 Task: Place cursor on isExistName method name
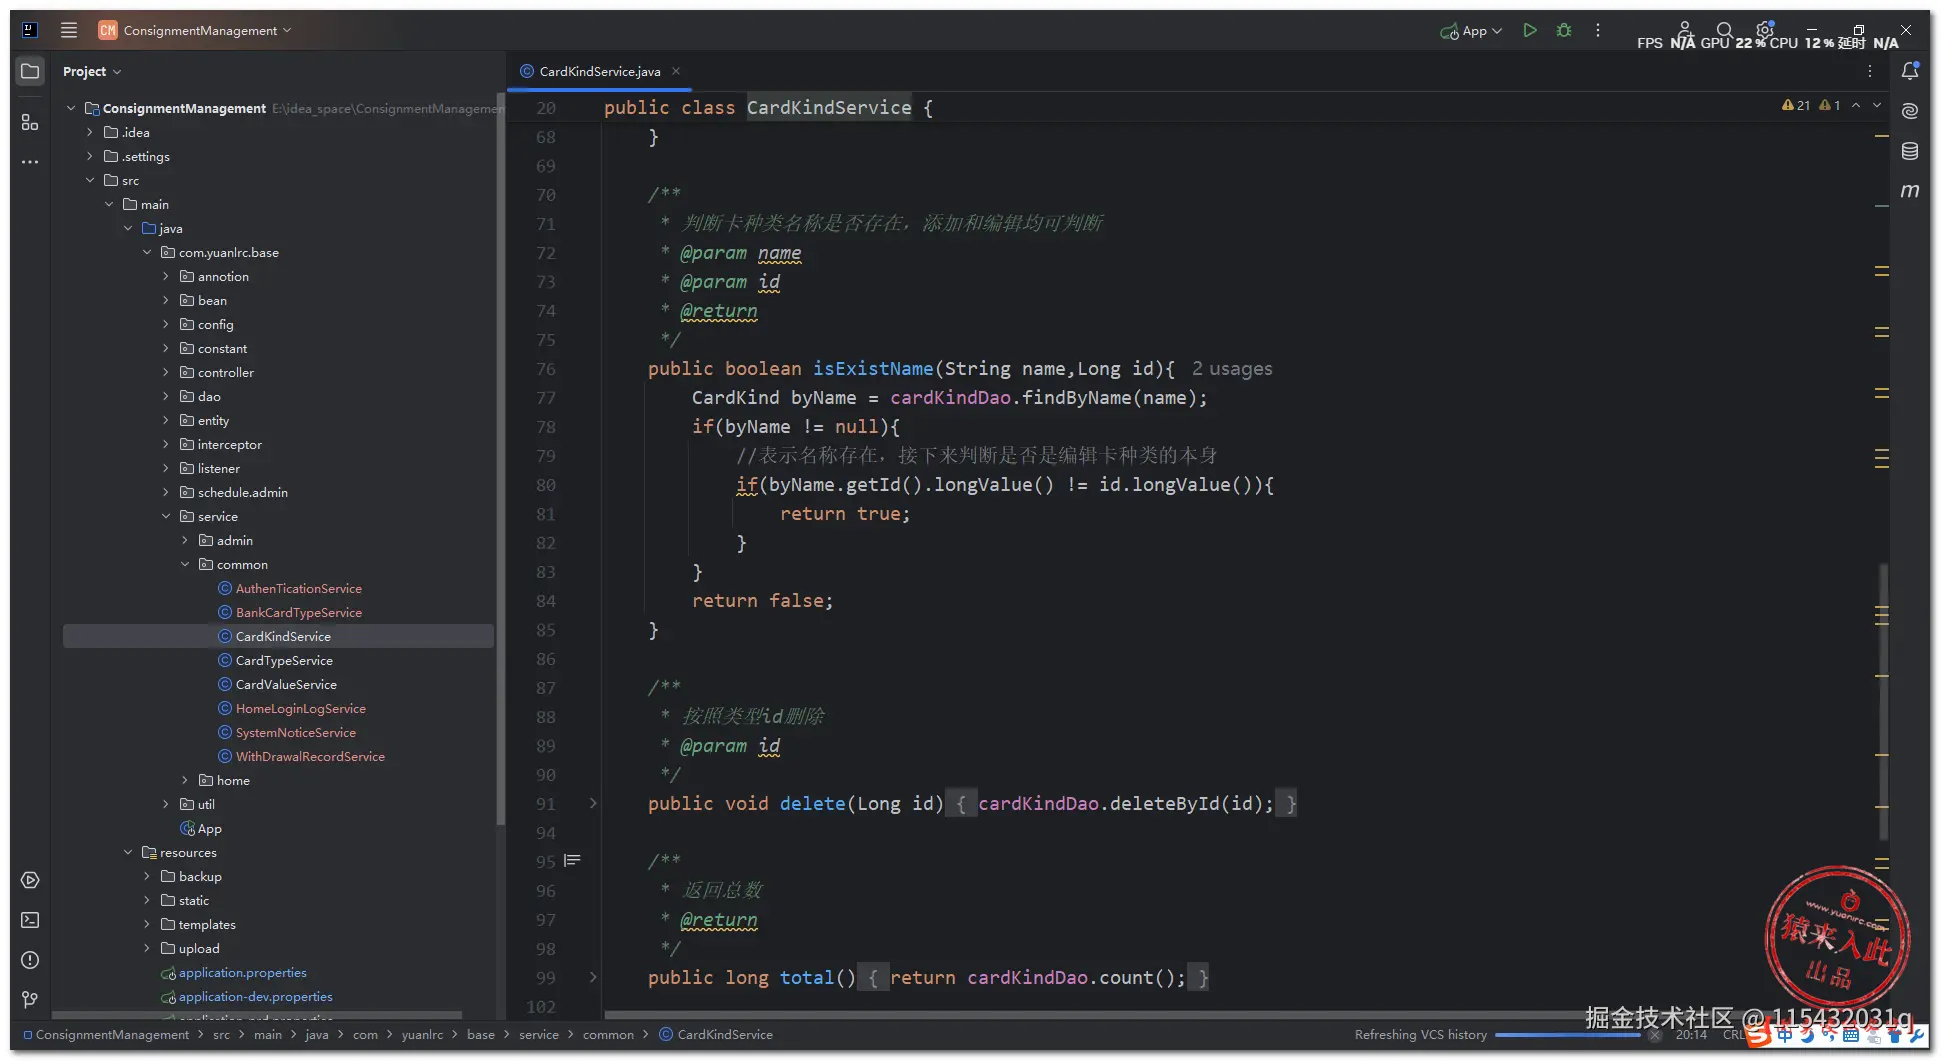pos(872,368)
